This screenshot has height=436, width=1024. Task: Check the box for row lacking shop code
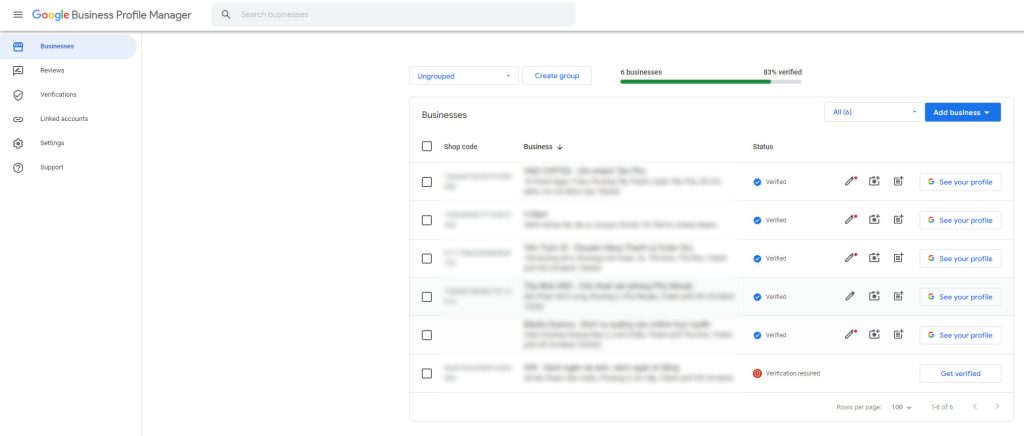[x=426, y=335]
